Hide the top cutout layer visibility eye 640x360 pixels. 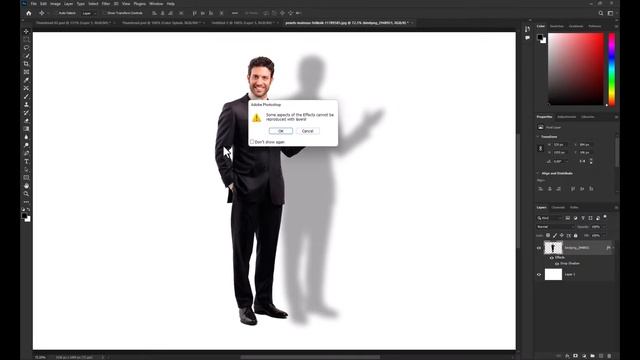click(x=539, y=248)
